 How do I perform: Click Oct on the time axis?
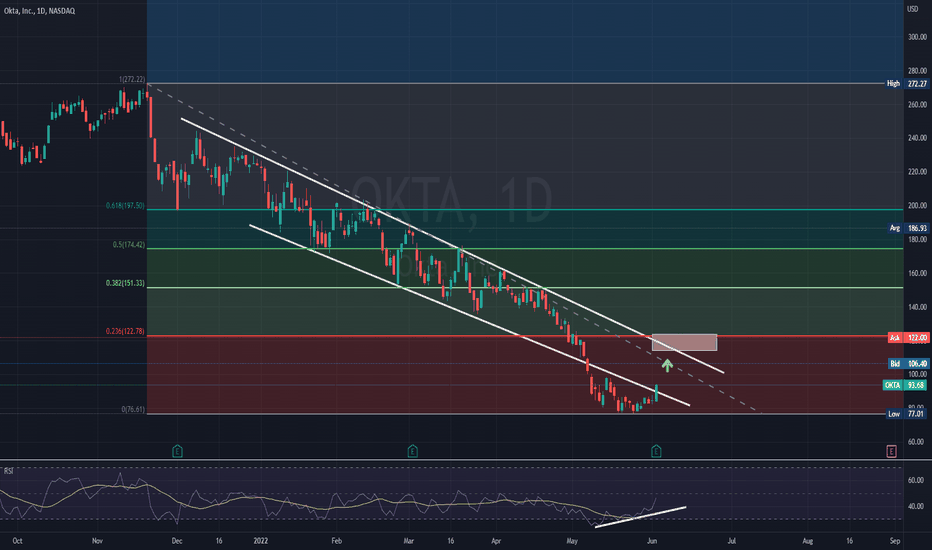click(17, 541)
